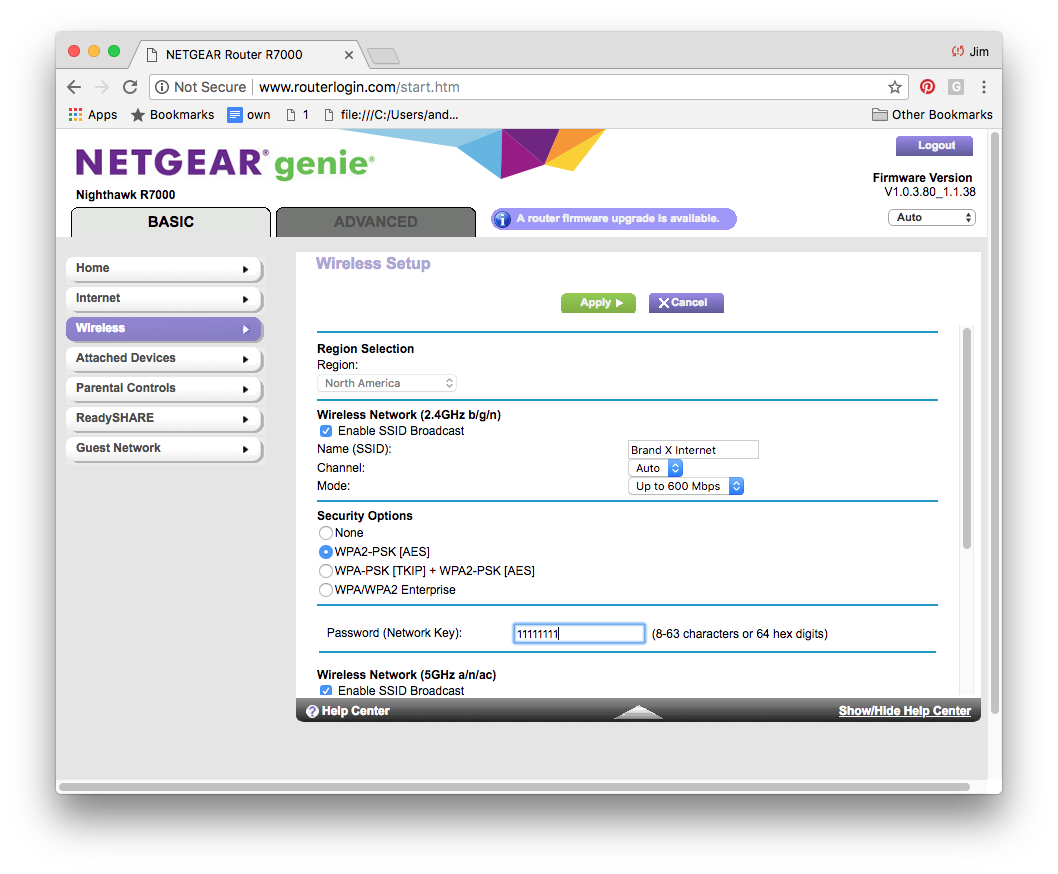The height and width of the screenshot is (874, 1058).
Task: Open the Region dropdown showing North America
Action: (x=387, y=383)
